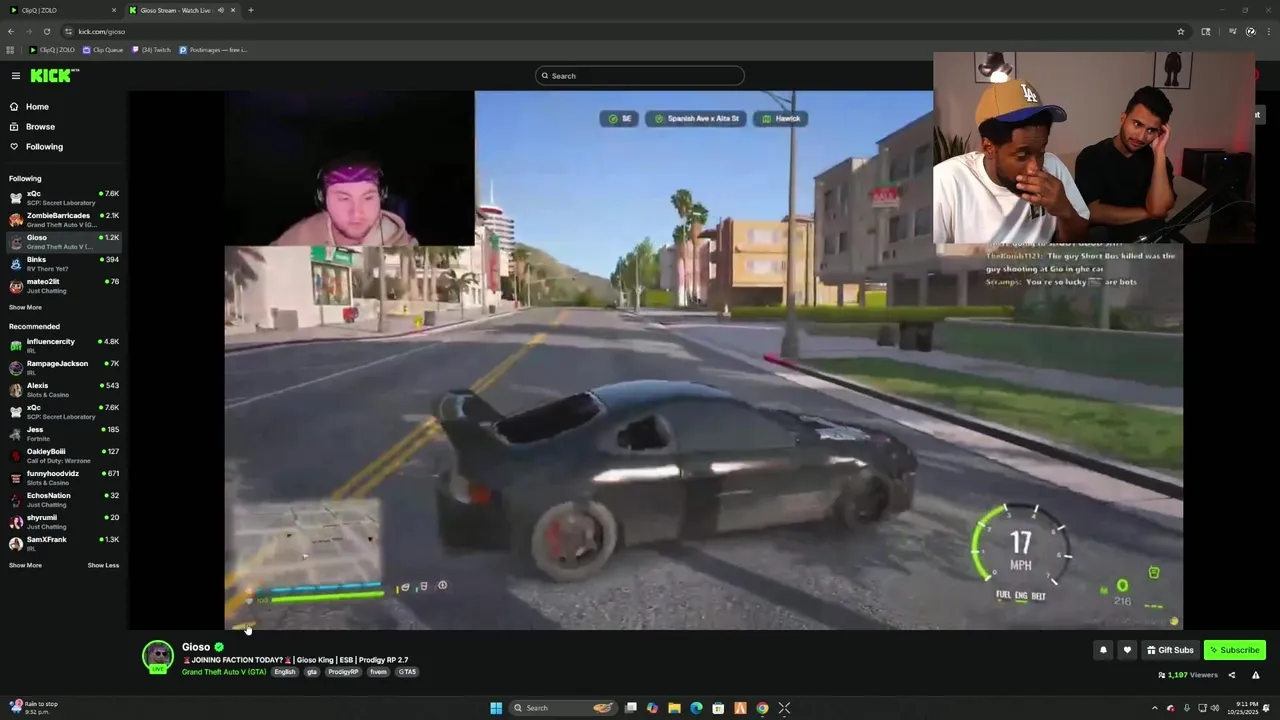The height and width of the screenshot is (720, 1280).
Task: Click the fivem tag
Action: point(378,672)
